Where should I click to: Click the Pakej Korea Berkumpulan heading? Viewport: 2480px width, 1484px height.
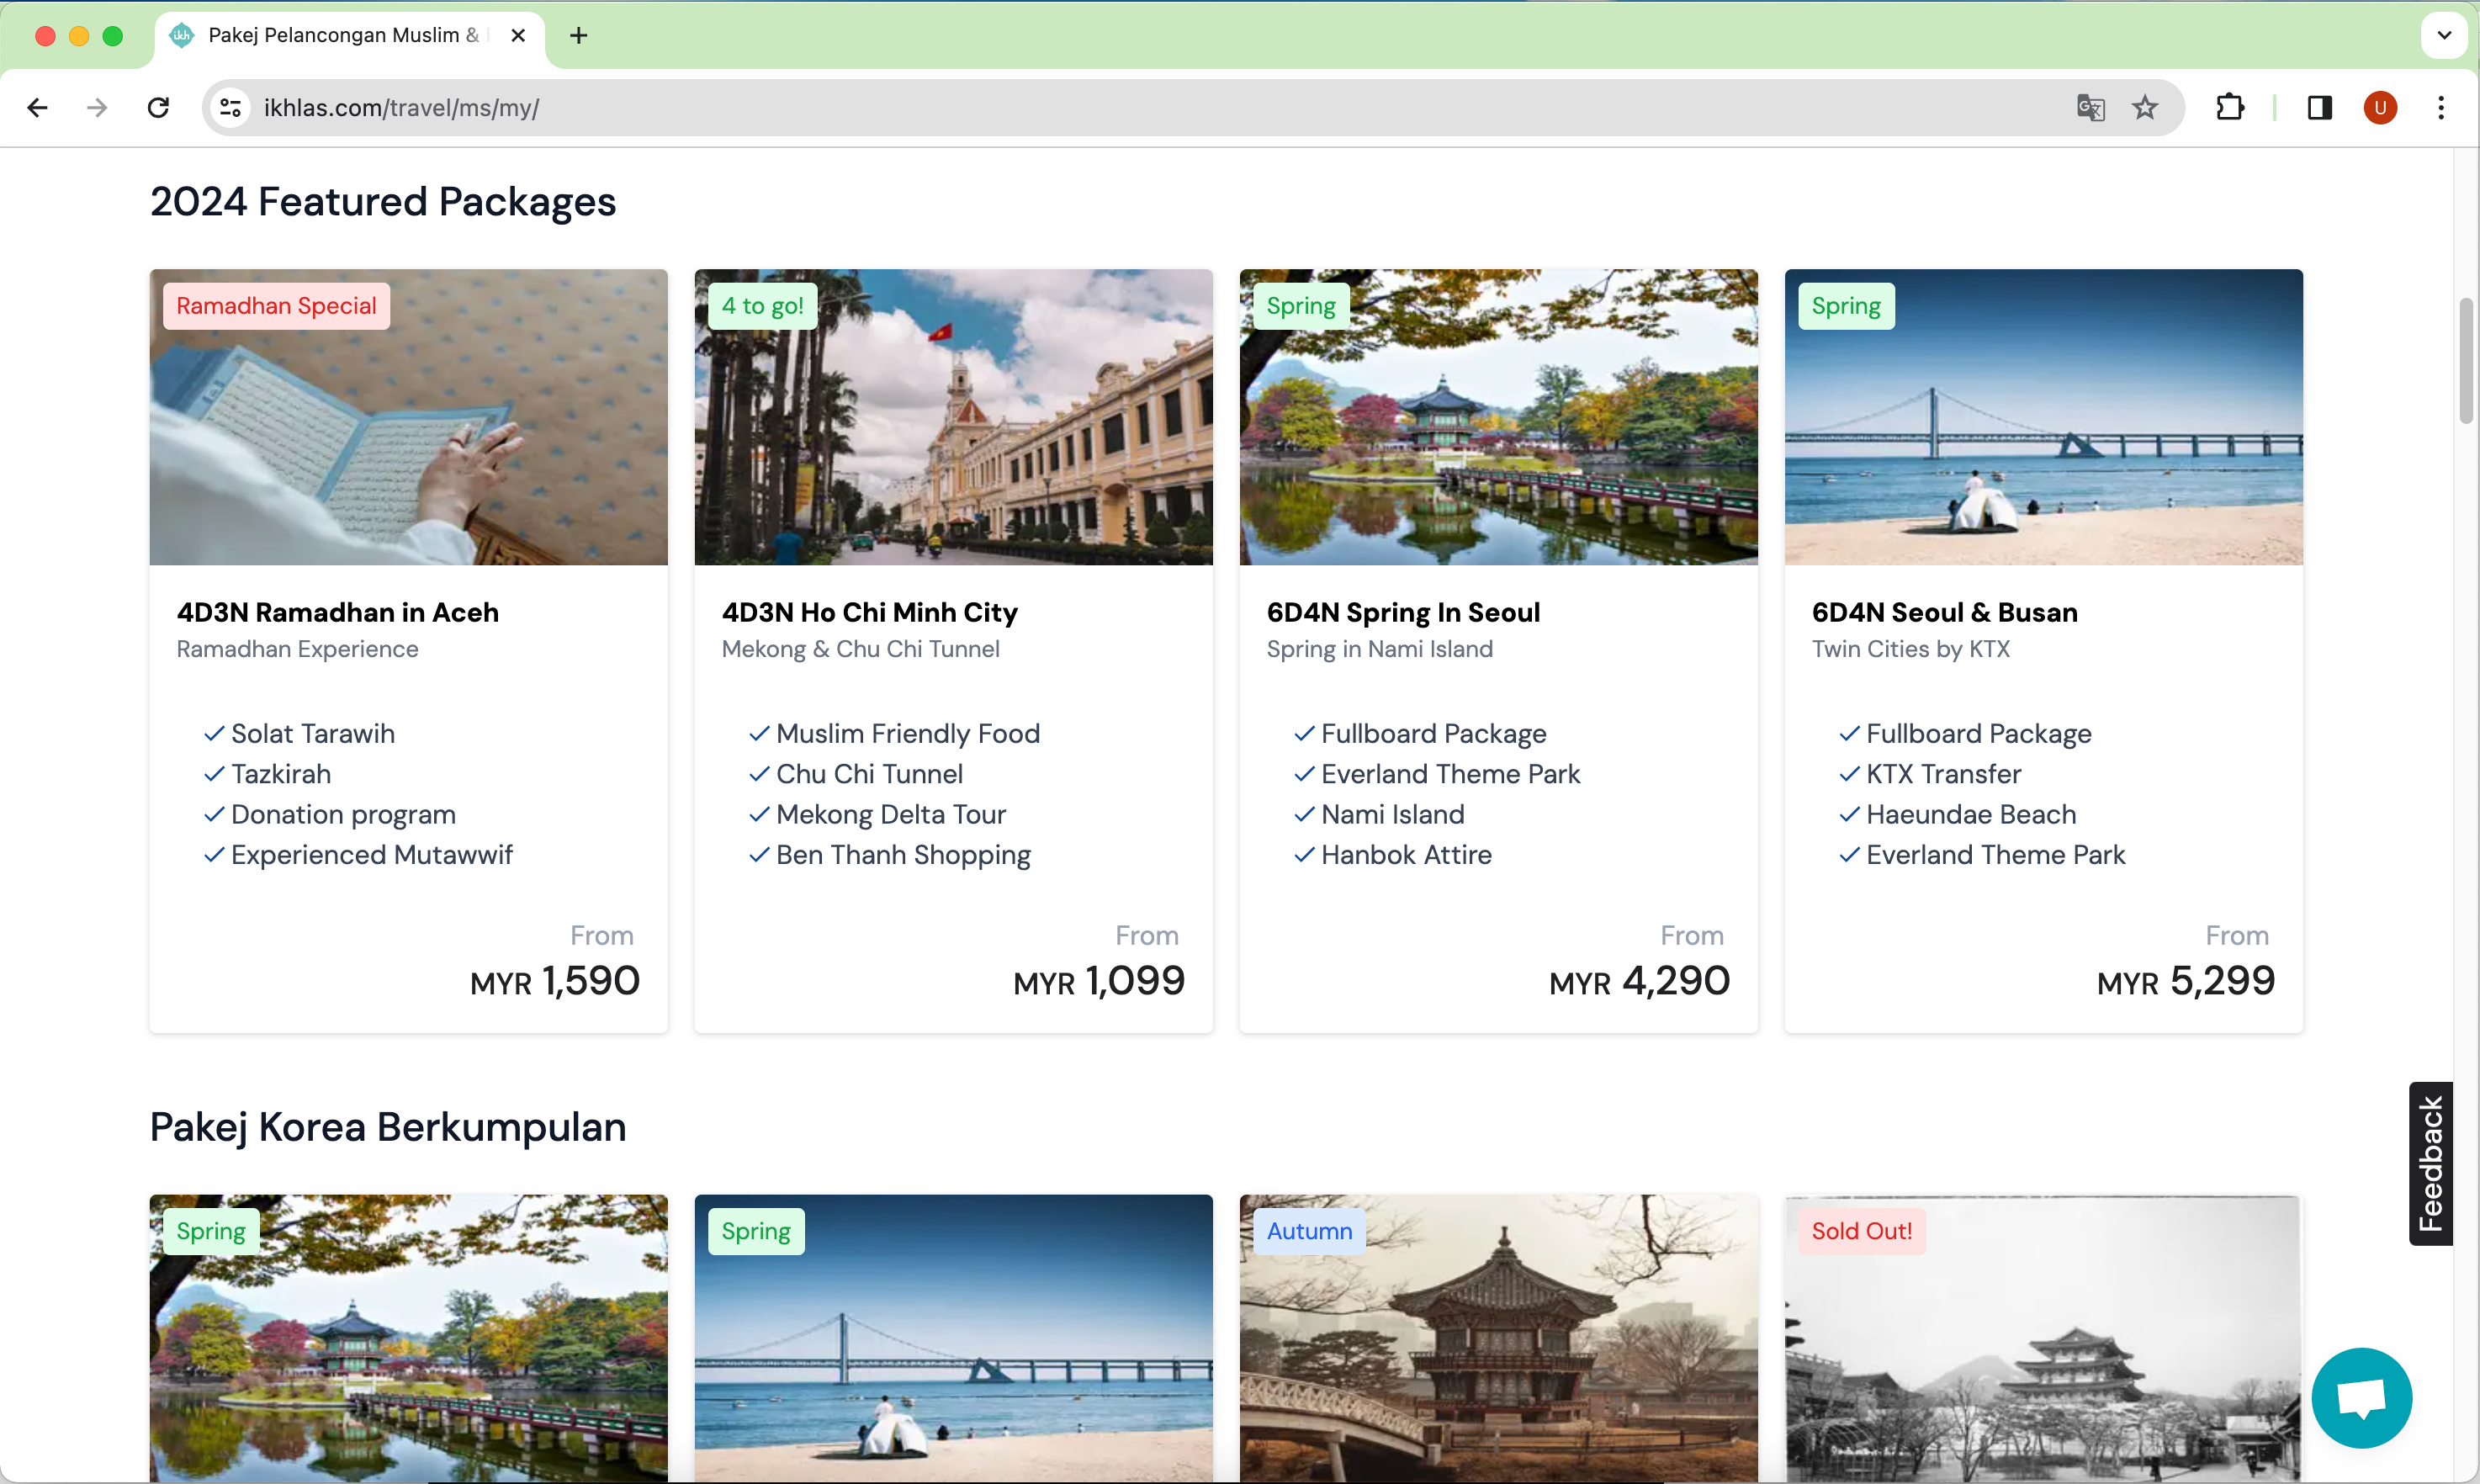click(x=388, y=1127)
